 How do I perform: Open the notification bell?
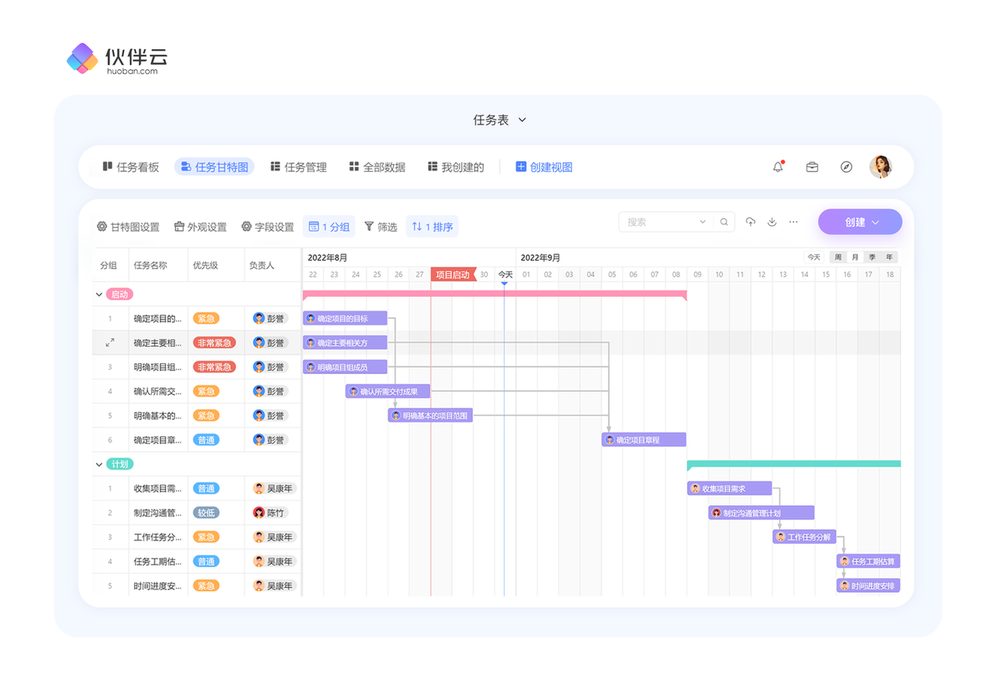tap(778, 167)
